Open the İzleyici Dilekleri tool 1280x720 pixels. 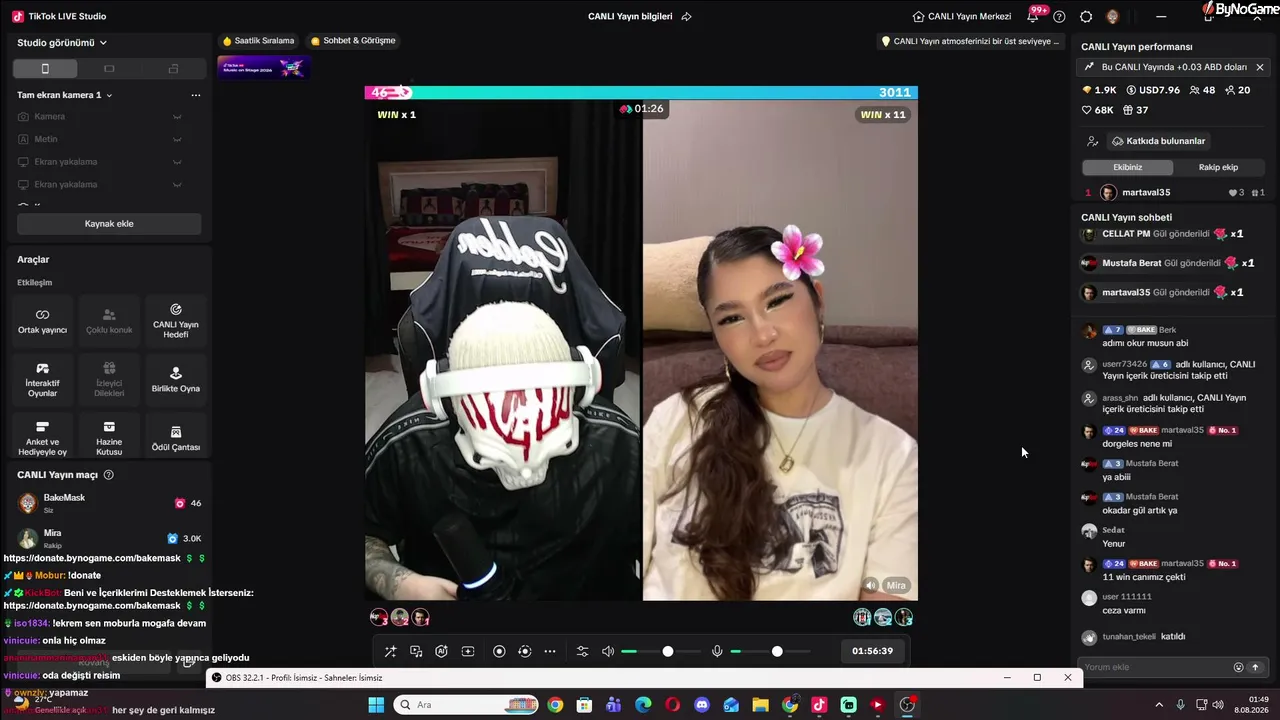(109, 379)
